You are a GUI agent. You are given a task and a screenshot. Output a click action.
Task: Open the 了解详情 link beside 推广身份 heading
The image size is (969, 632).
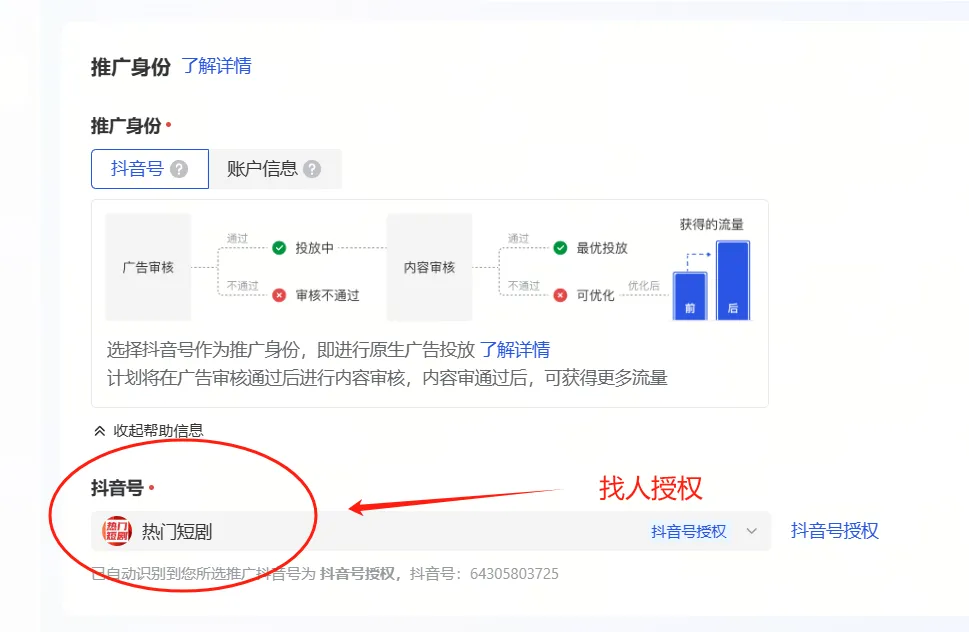[x=216, y=65]
